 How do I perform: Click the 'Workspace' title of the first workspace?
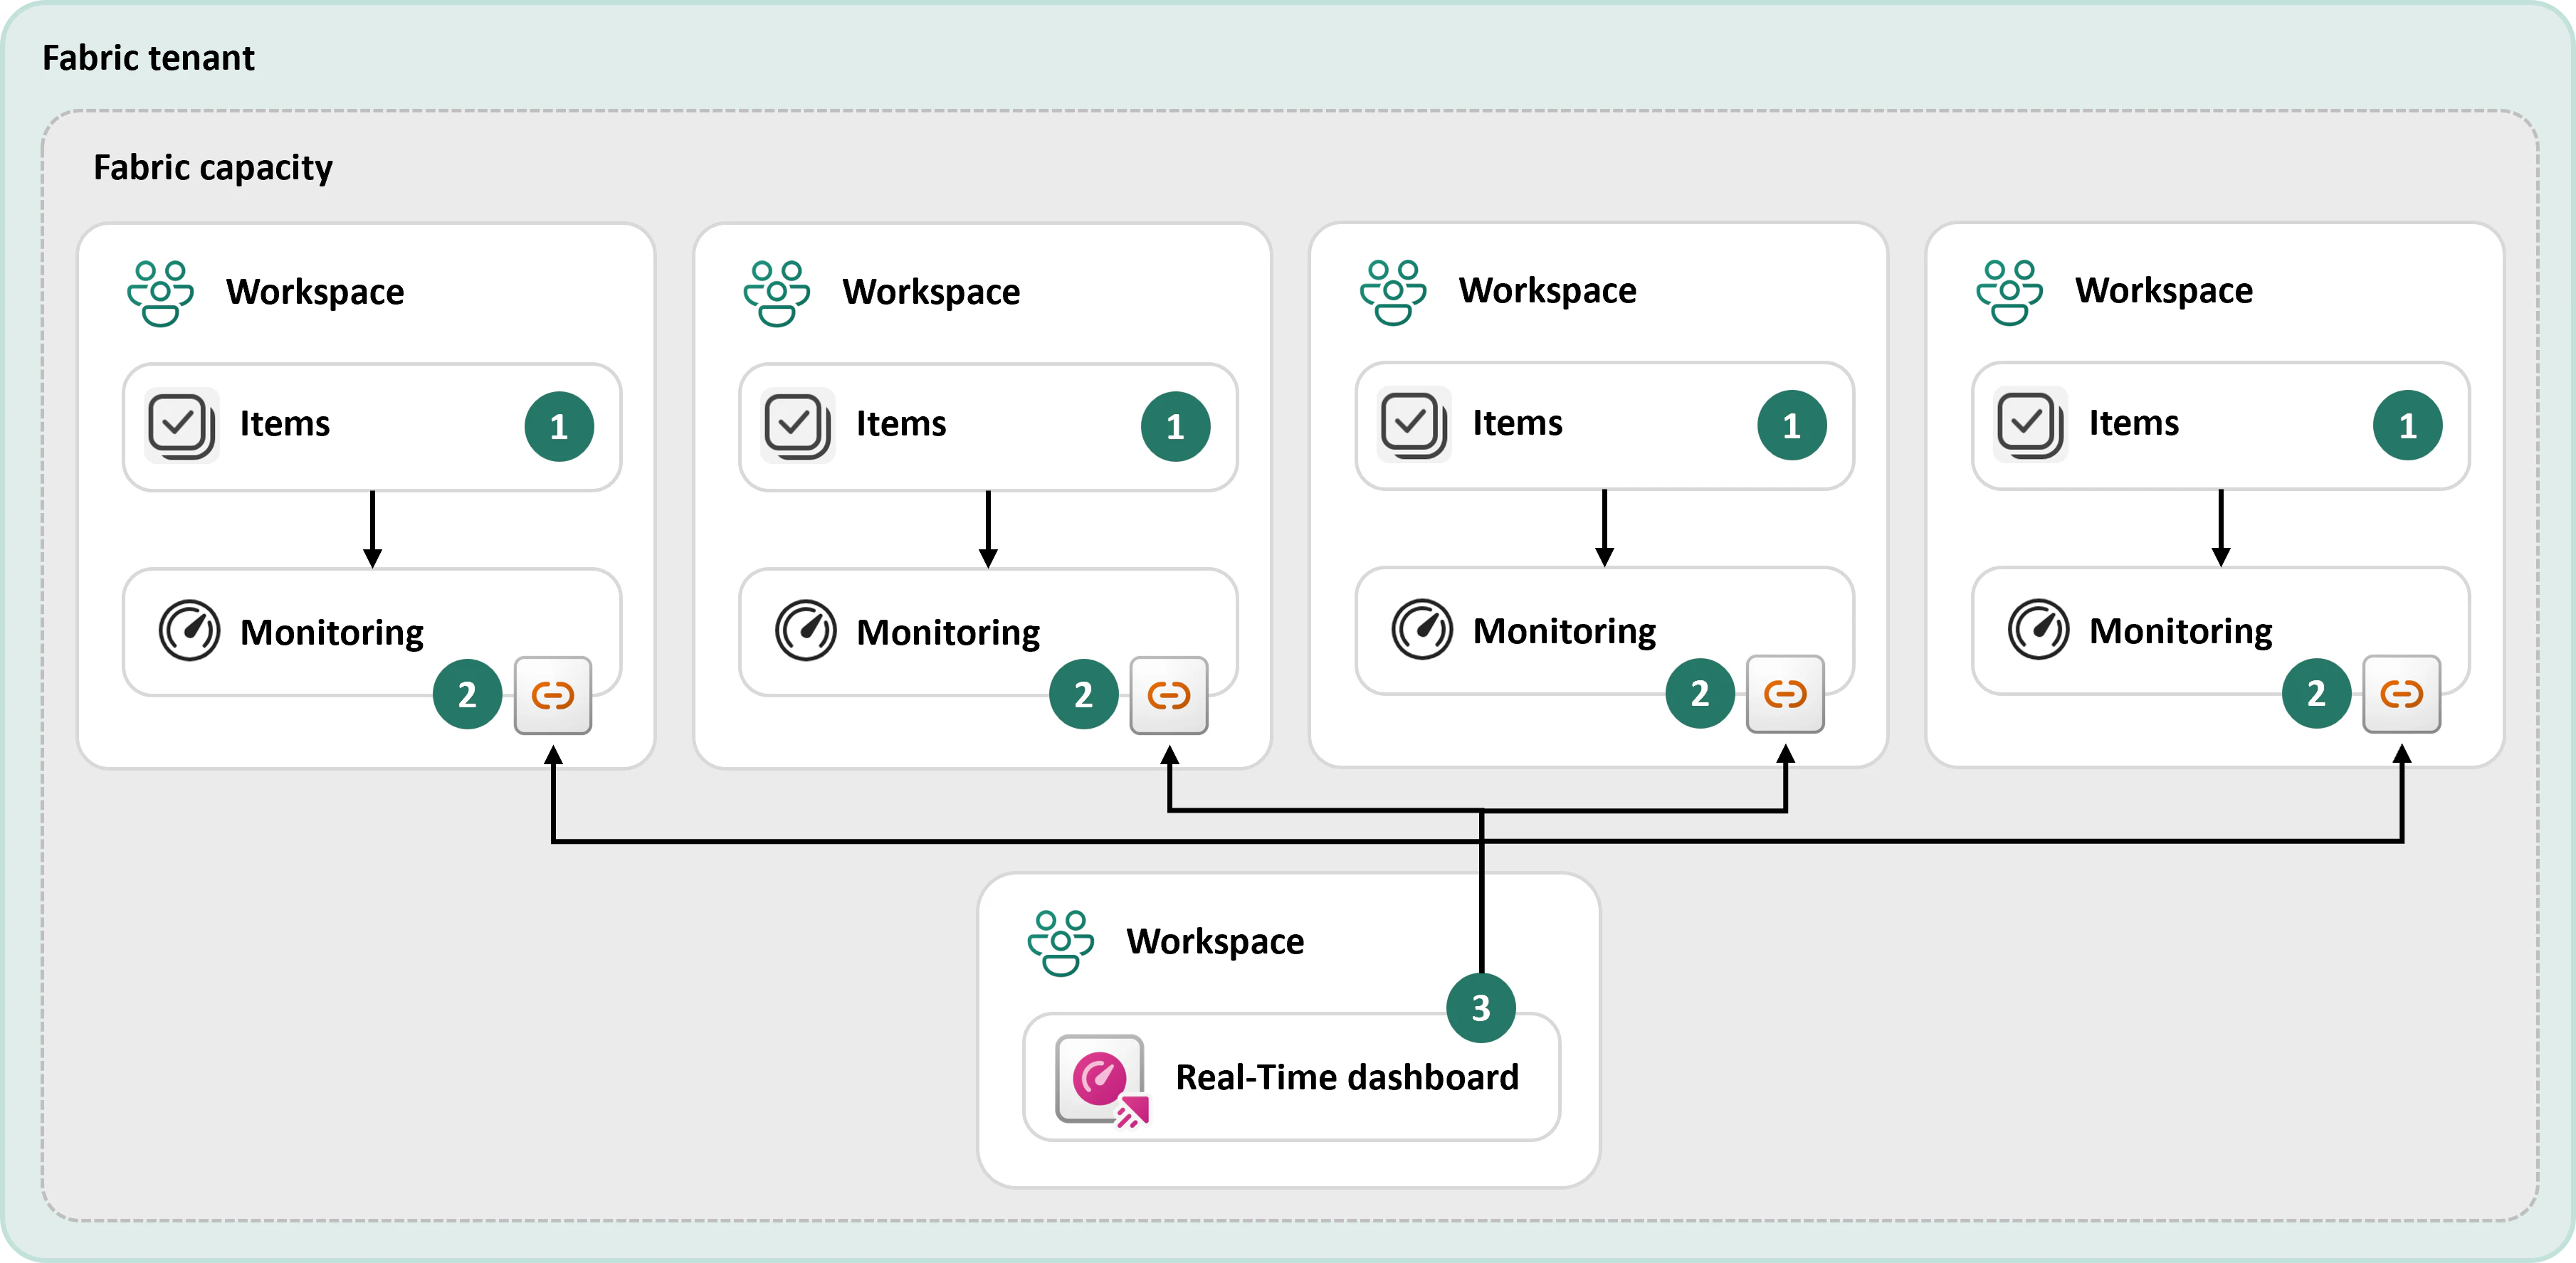(x=315, y=292)
